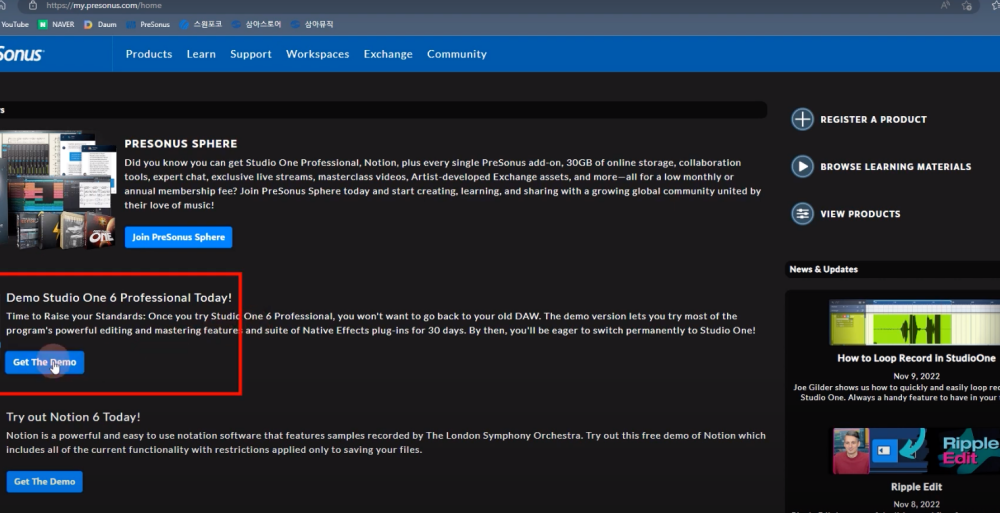Click the PreSonus Sphere product bundle image
This screenshot has width=1000, height=513.
(x=58, y=190)
